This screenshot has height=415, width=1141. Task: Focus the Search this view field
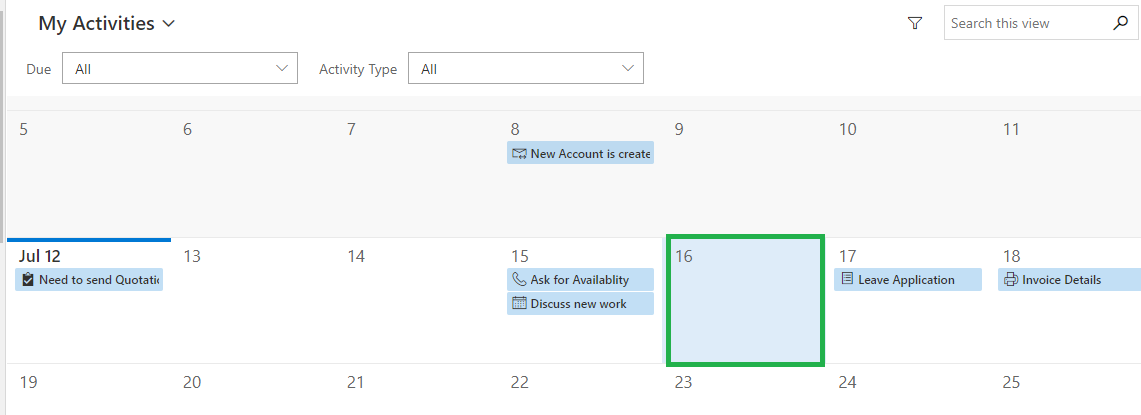(1027, 23)
